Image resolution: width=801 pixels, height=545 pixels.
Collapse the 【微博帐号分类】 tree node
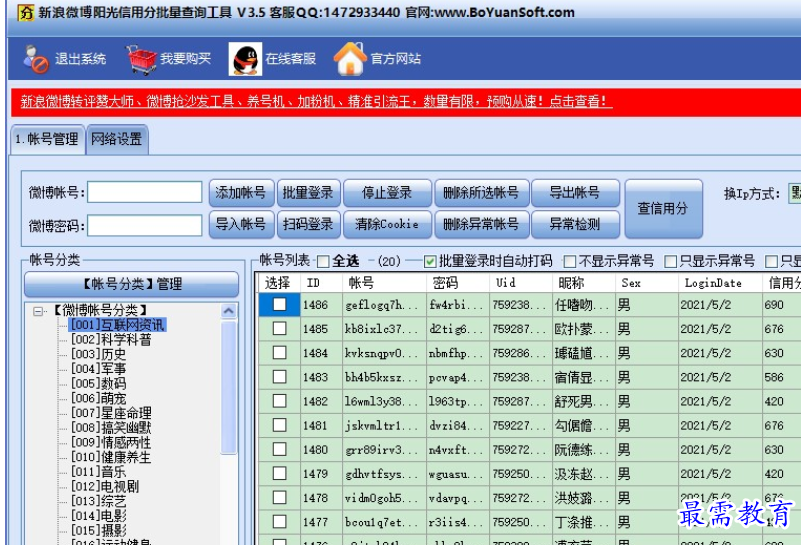tap(38, 311)
